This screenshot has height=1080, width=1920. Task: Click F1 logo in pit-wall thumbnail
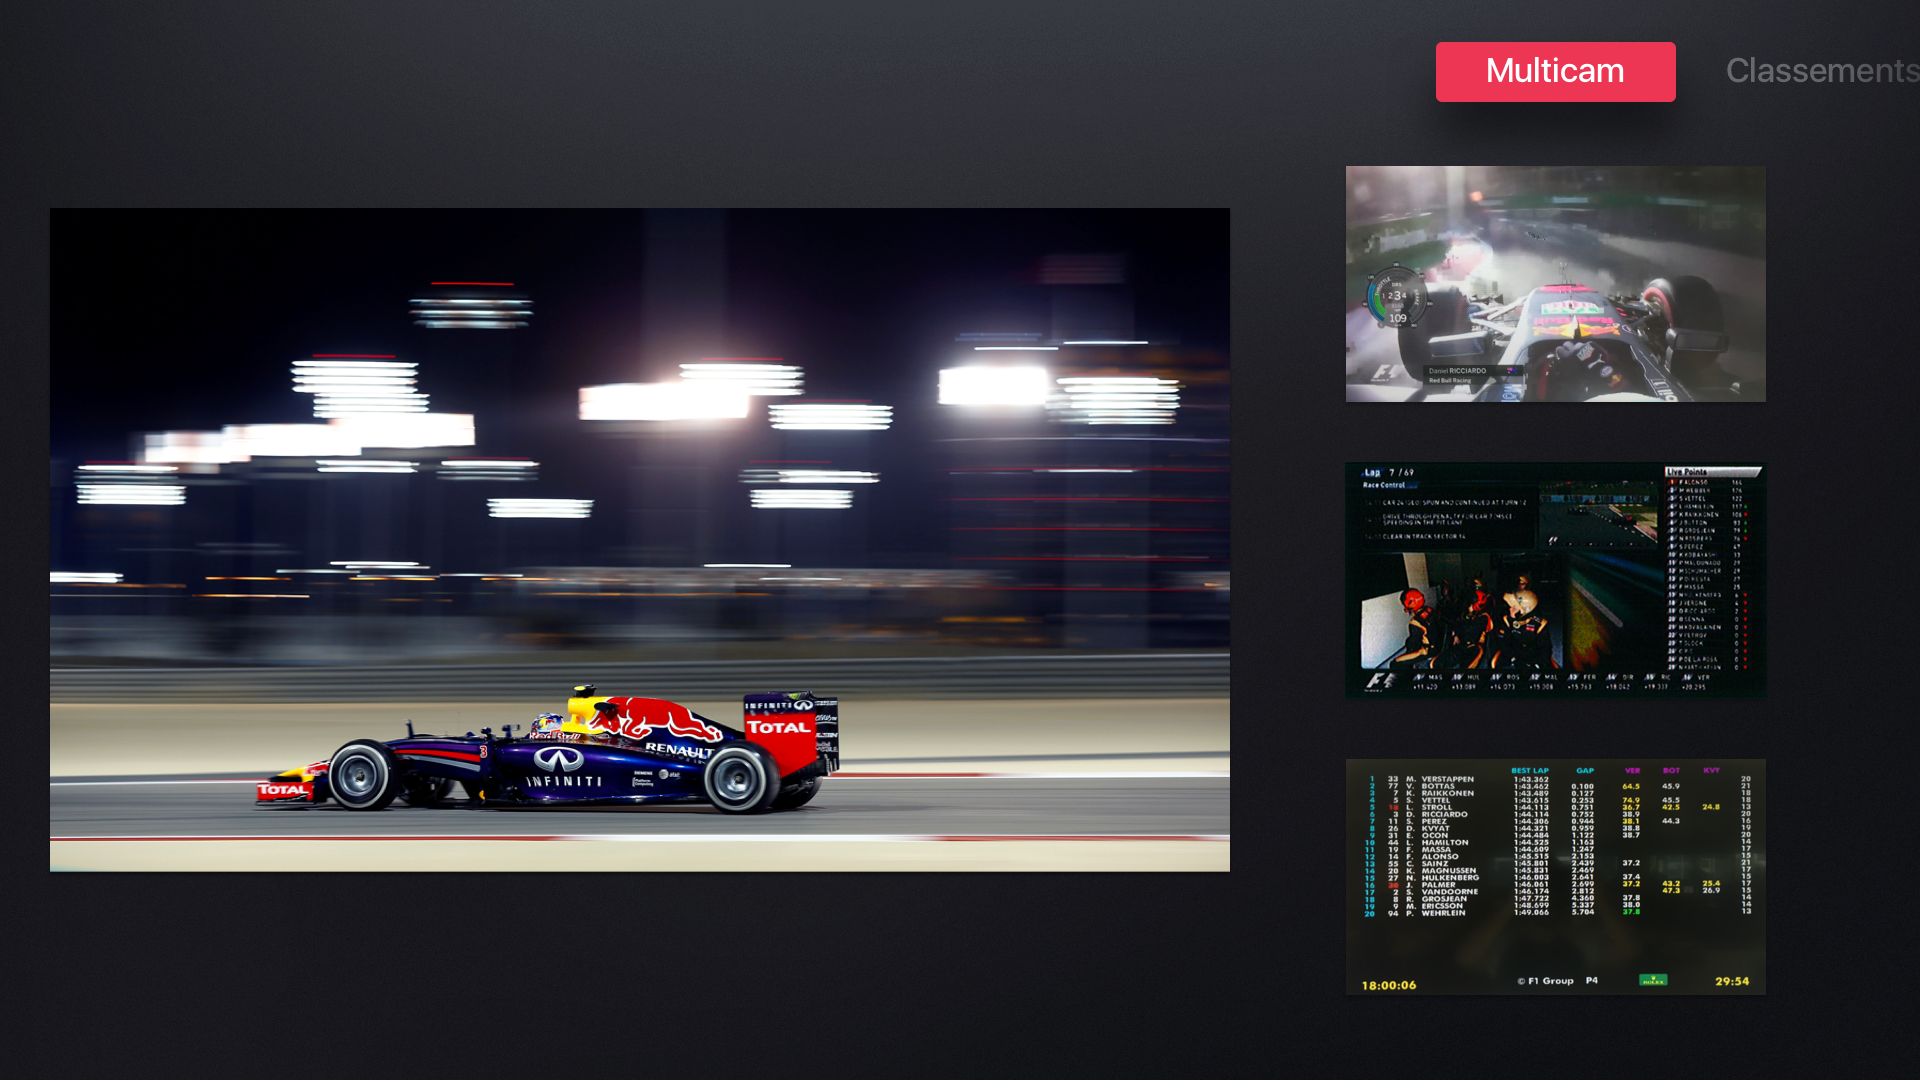tap(1380, 682)
